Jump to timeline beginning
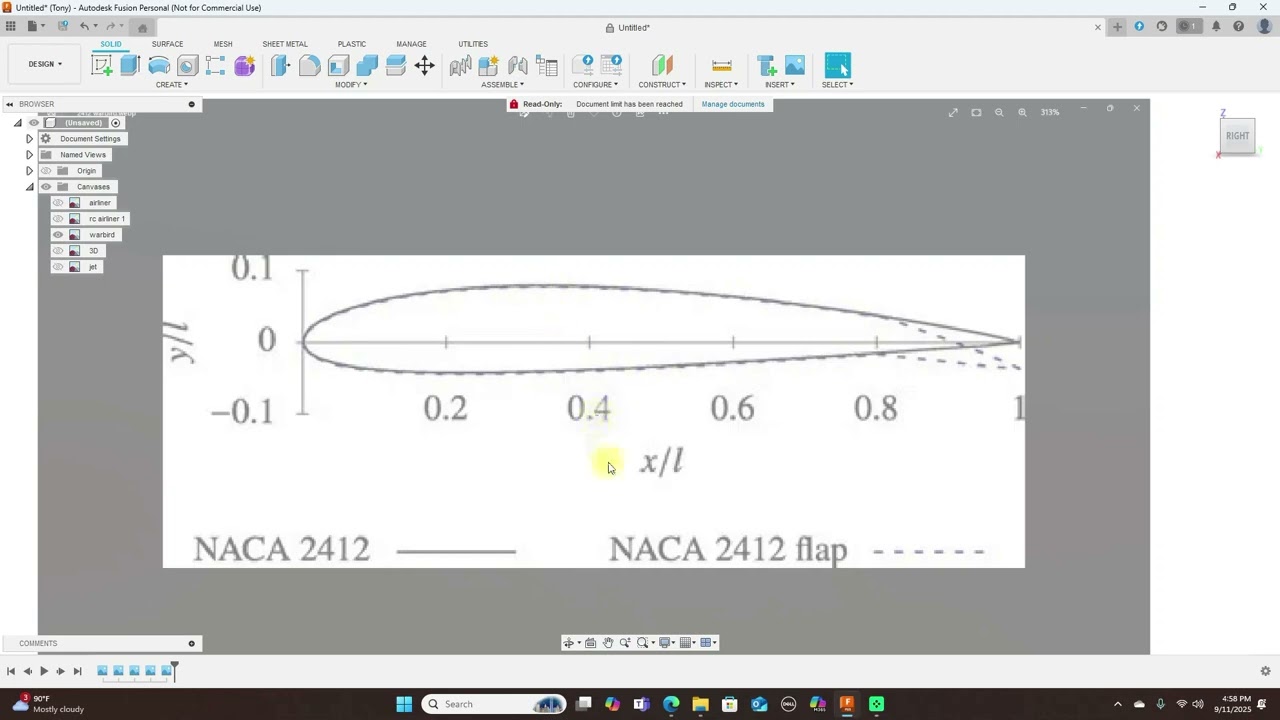Image resolution: width=1280 pixels, height=720 pixels. (11, 671)
